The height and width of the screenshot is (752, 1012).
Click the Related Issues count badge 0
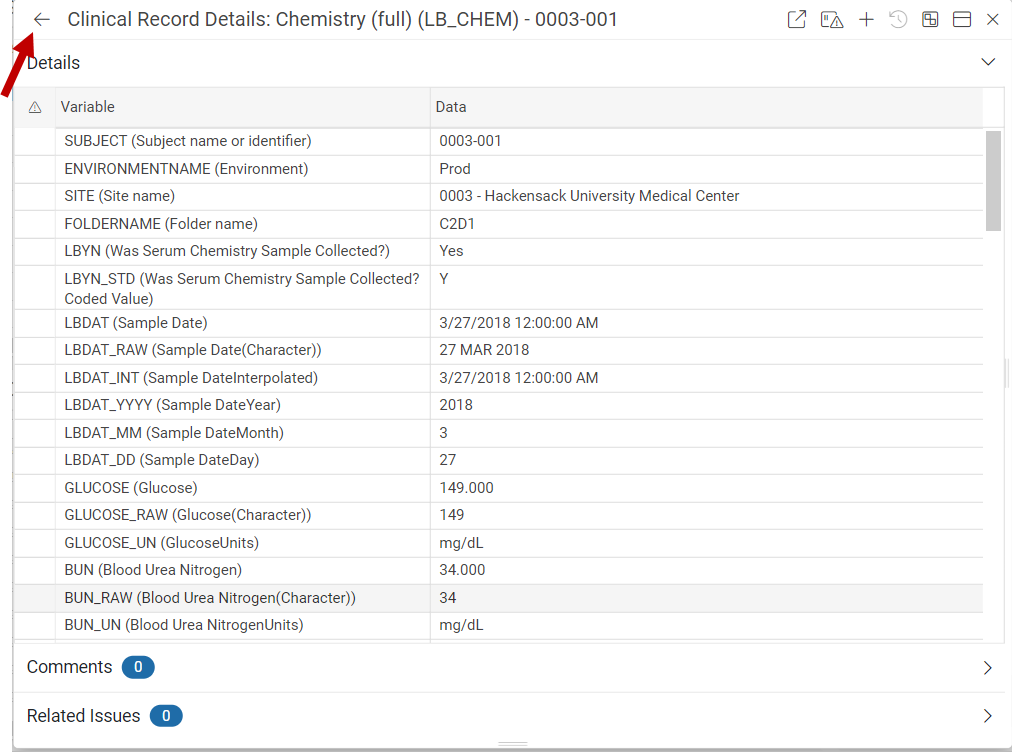tap(166, 716)
